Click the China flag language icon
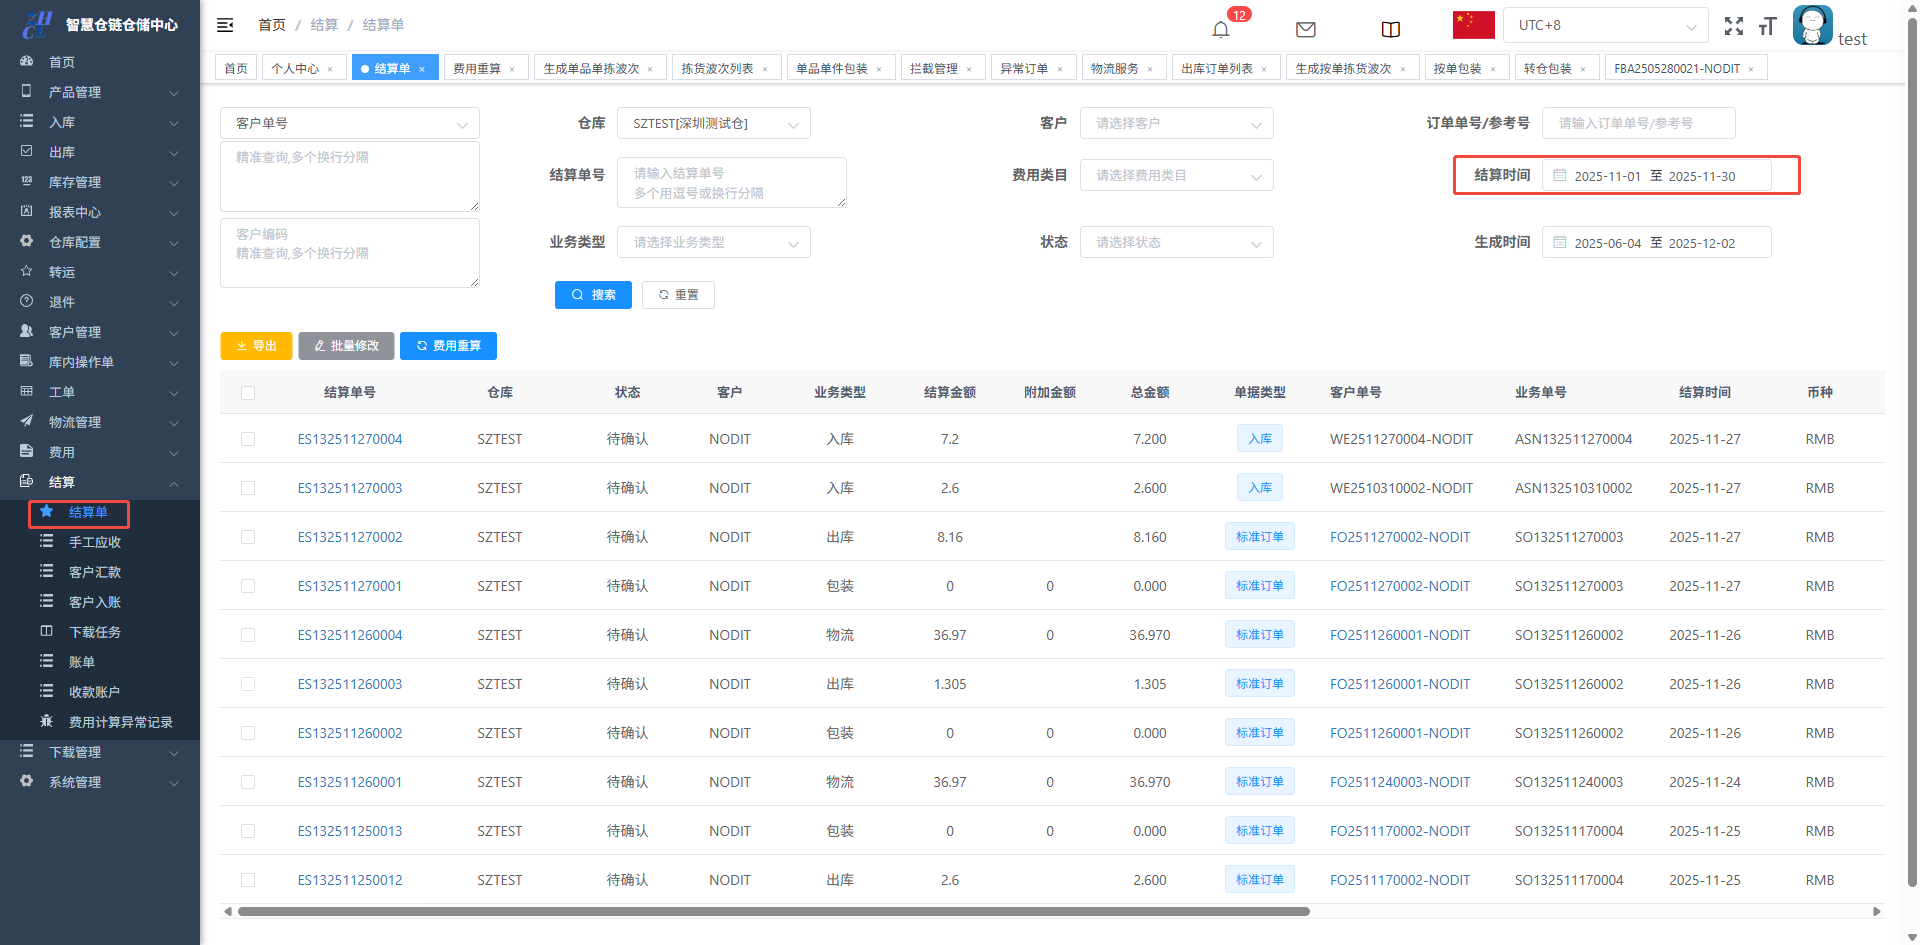1920x945 pixels. pyautogui.click(x=1473, y=25)
